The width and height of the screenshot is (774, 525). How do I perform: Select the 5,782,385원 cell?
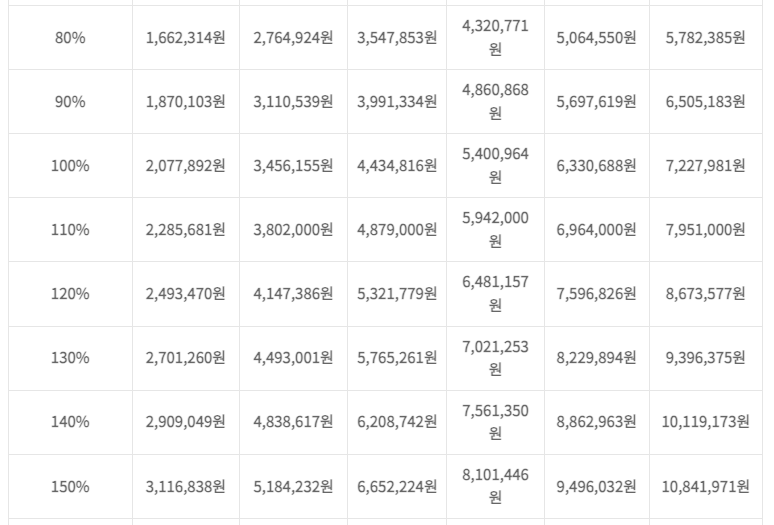(x=705, y=38)
